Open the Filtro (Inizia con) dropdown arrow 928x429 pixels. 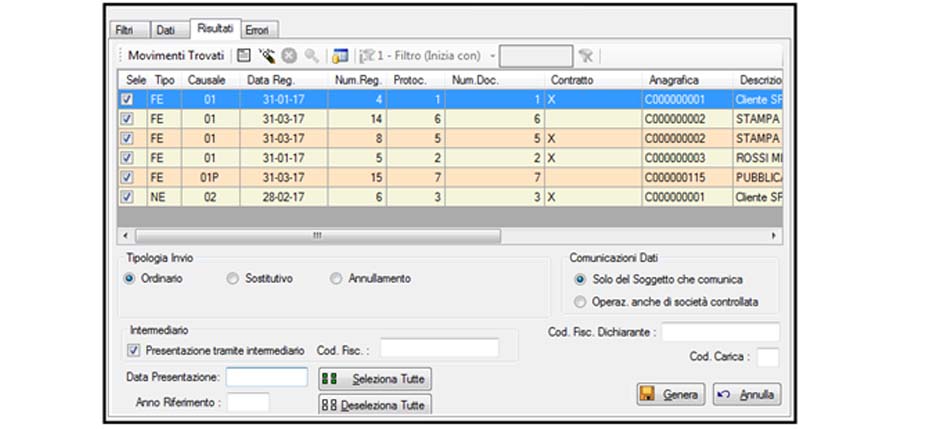click(x=492, y=56)
